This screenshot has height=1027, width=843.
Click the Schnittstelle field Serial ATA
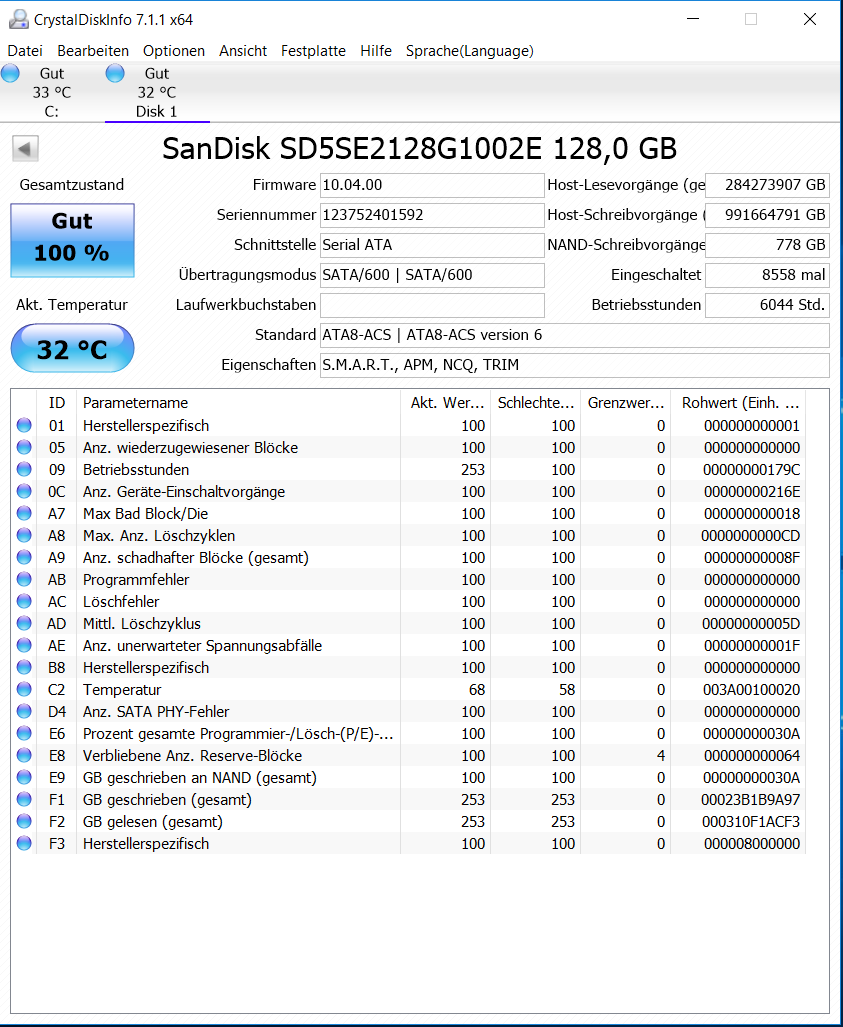(x=432, y=245)
